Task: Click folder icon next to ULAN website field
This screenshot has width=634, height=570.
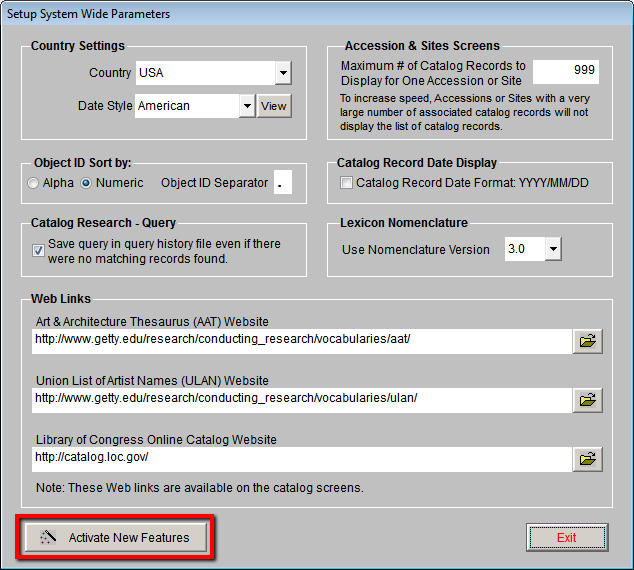Action: click(x=587, y=400)
